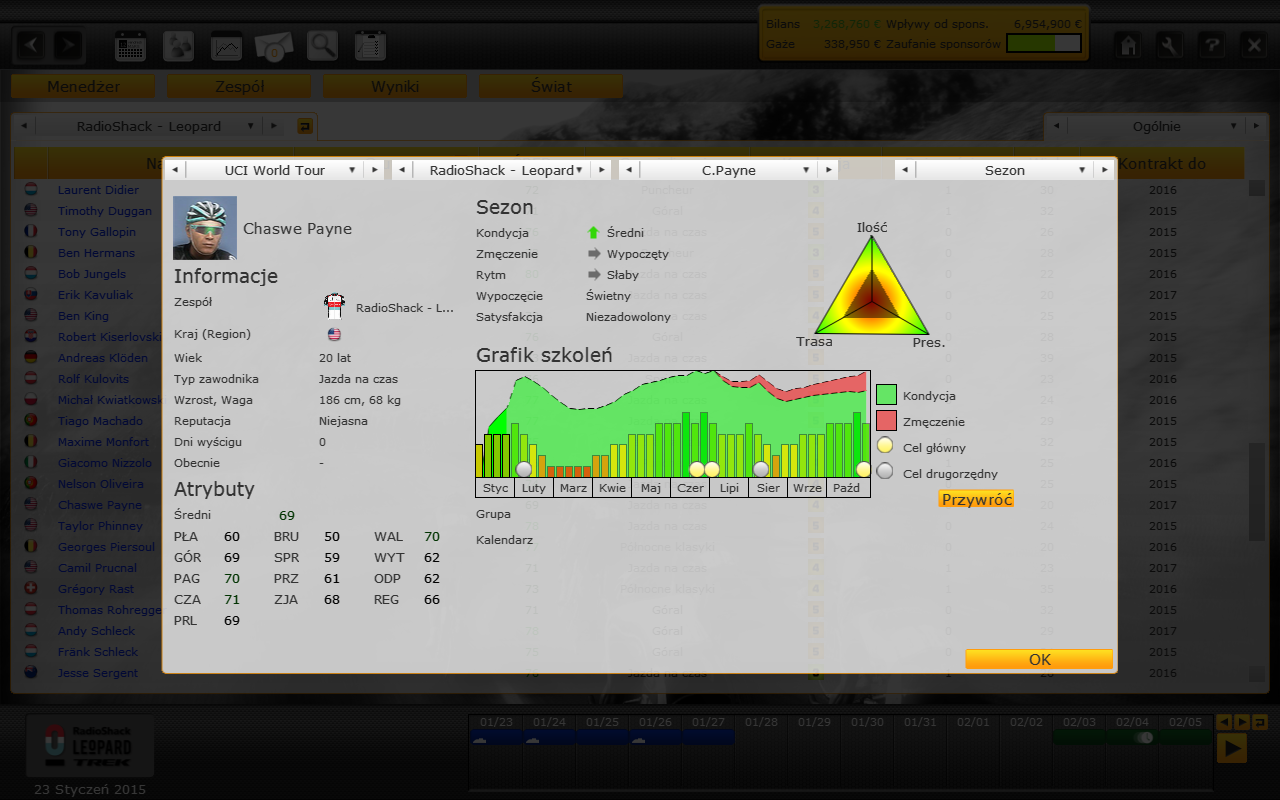The height and width of the screenshot is (800, 1280).
Task: Open the clipboard checklist icon
Action: pos(370,46)
